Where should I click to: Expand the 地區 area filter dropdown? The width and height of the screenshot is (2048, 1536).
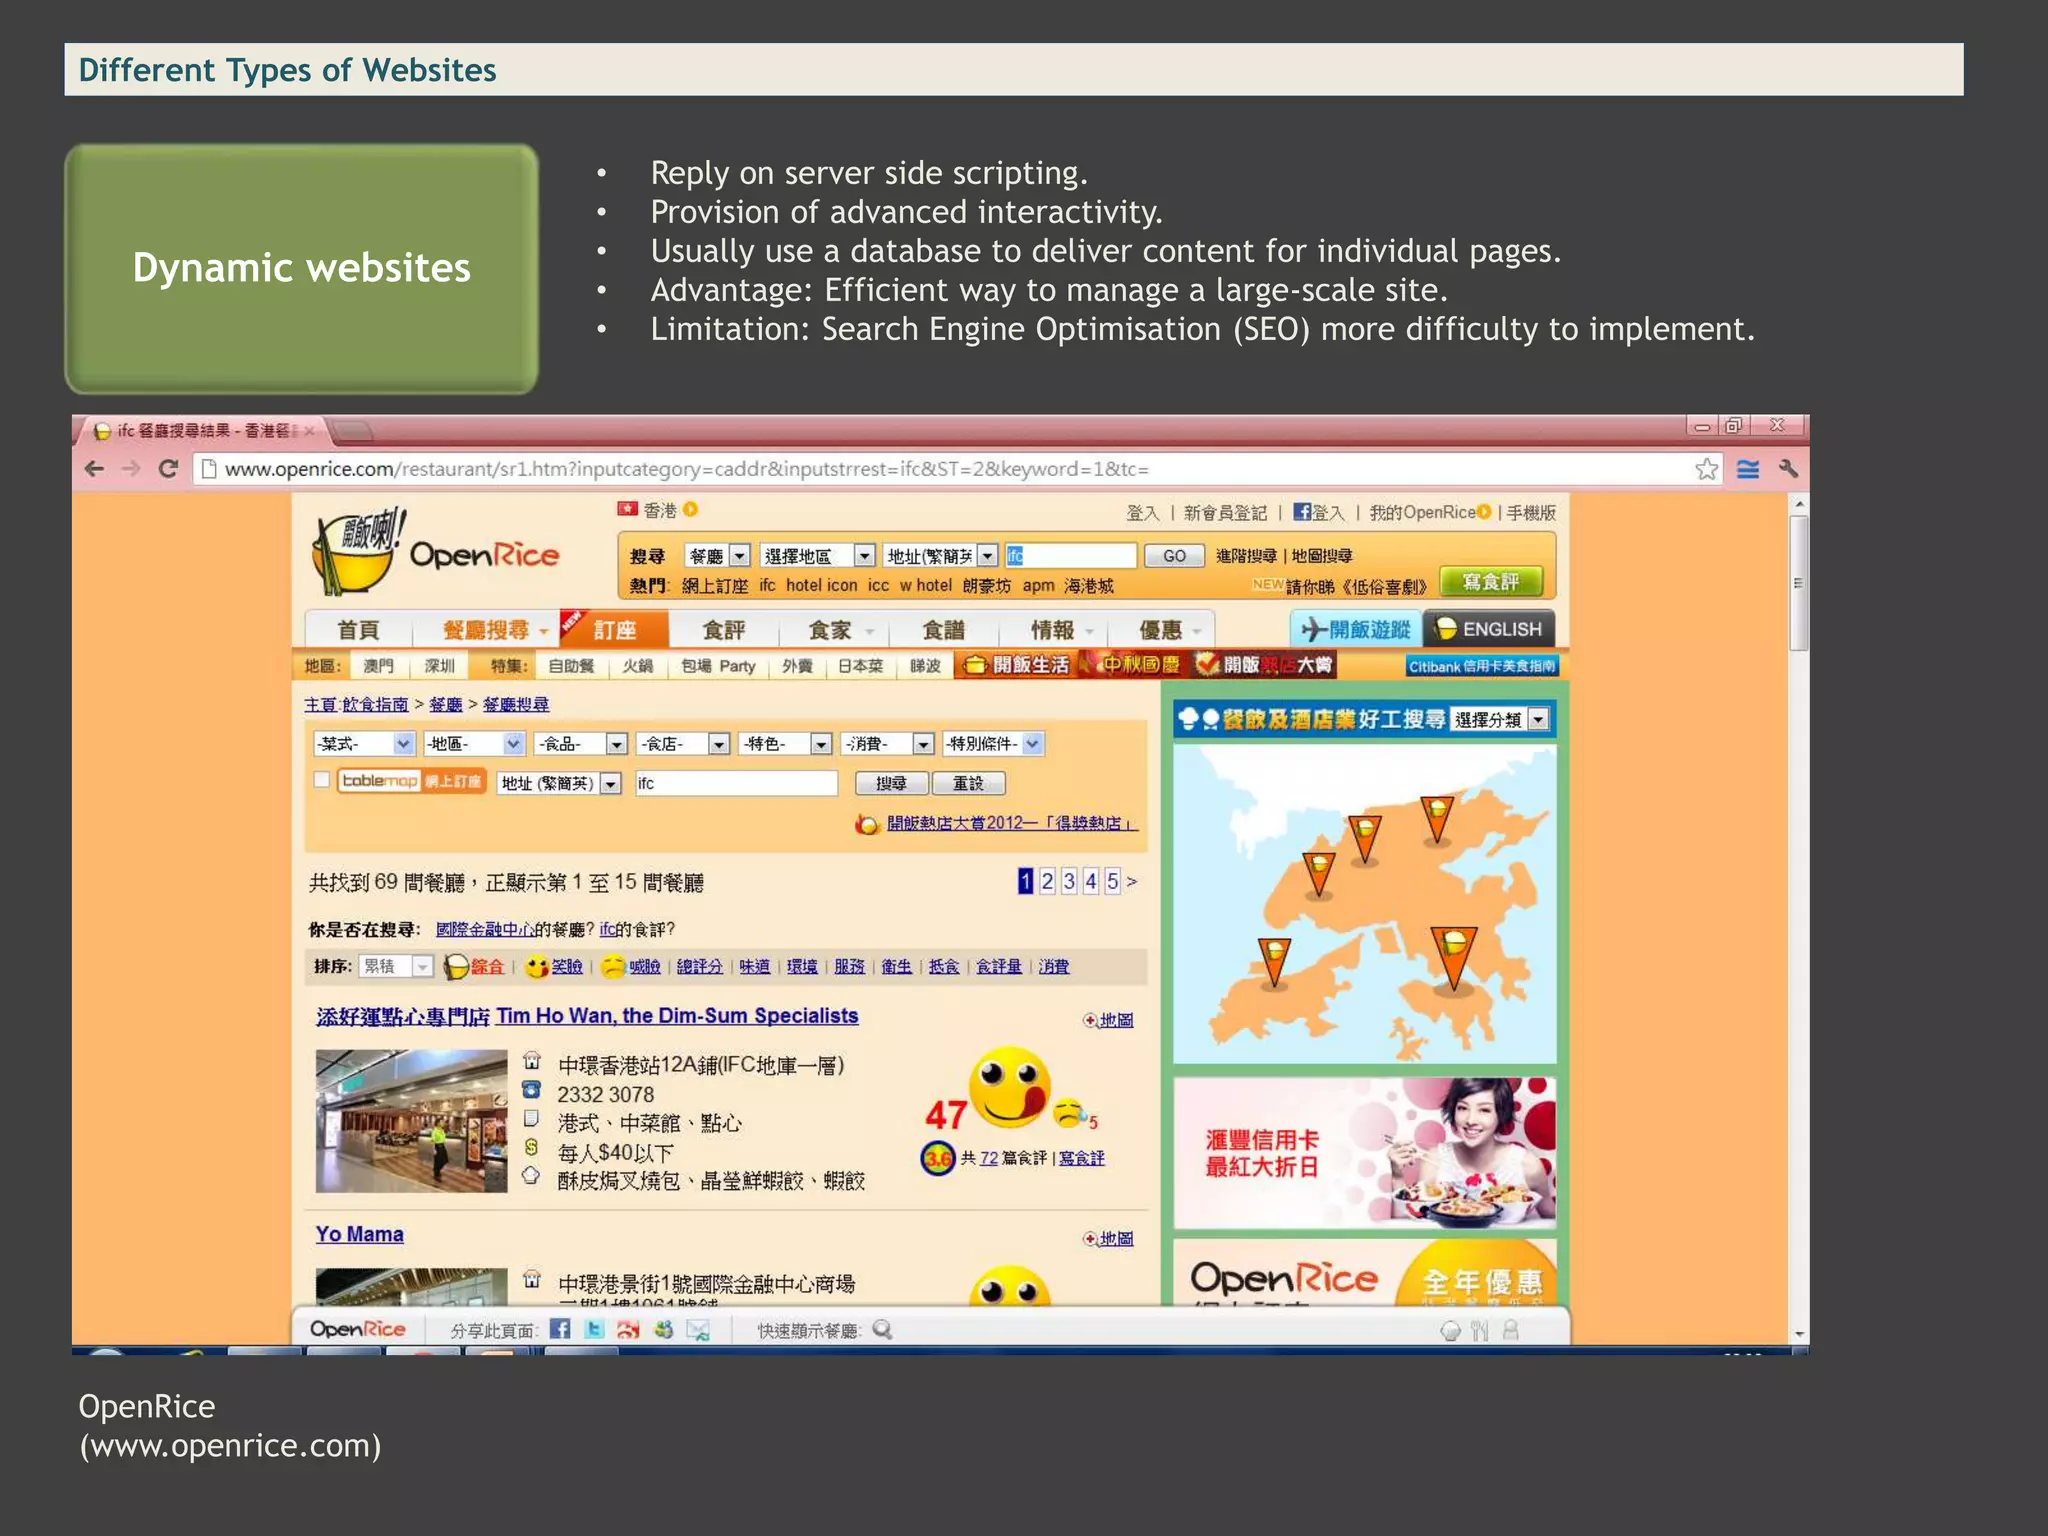[x=474, y=744]
